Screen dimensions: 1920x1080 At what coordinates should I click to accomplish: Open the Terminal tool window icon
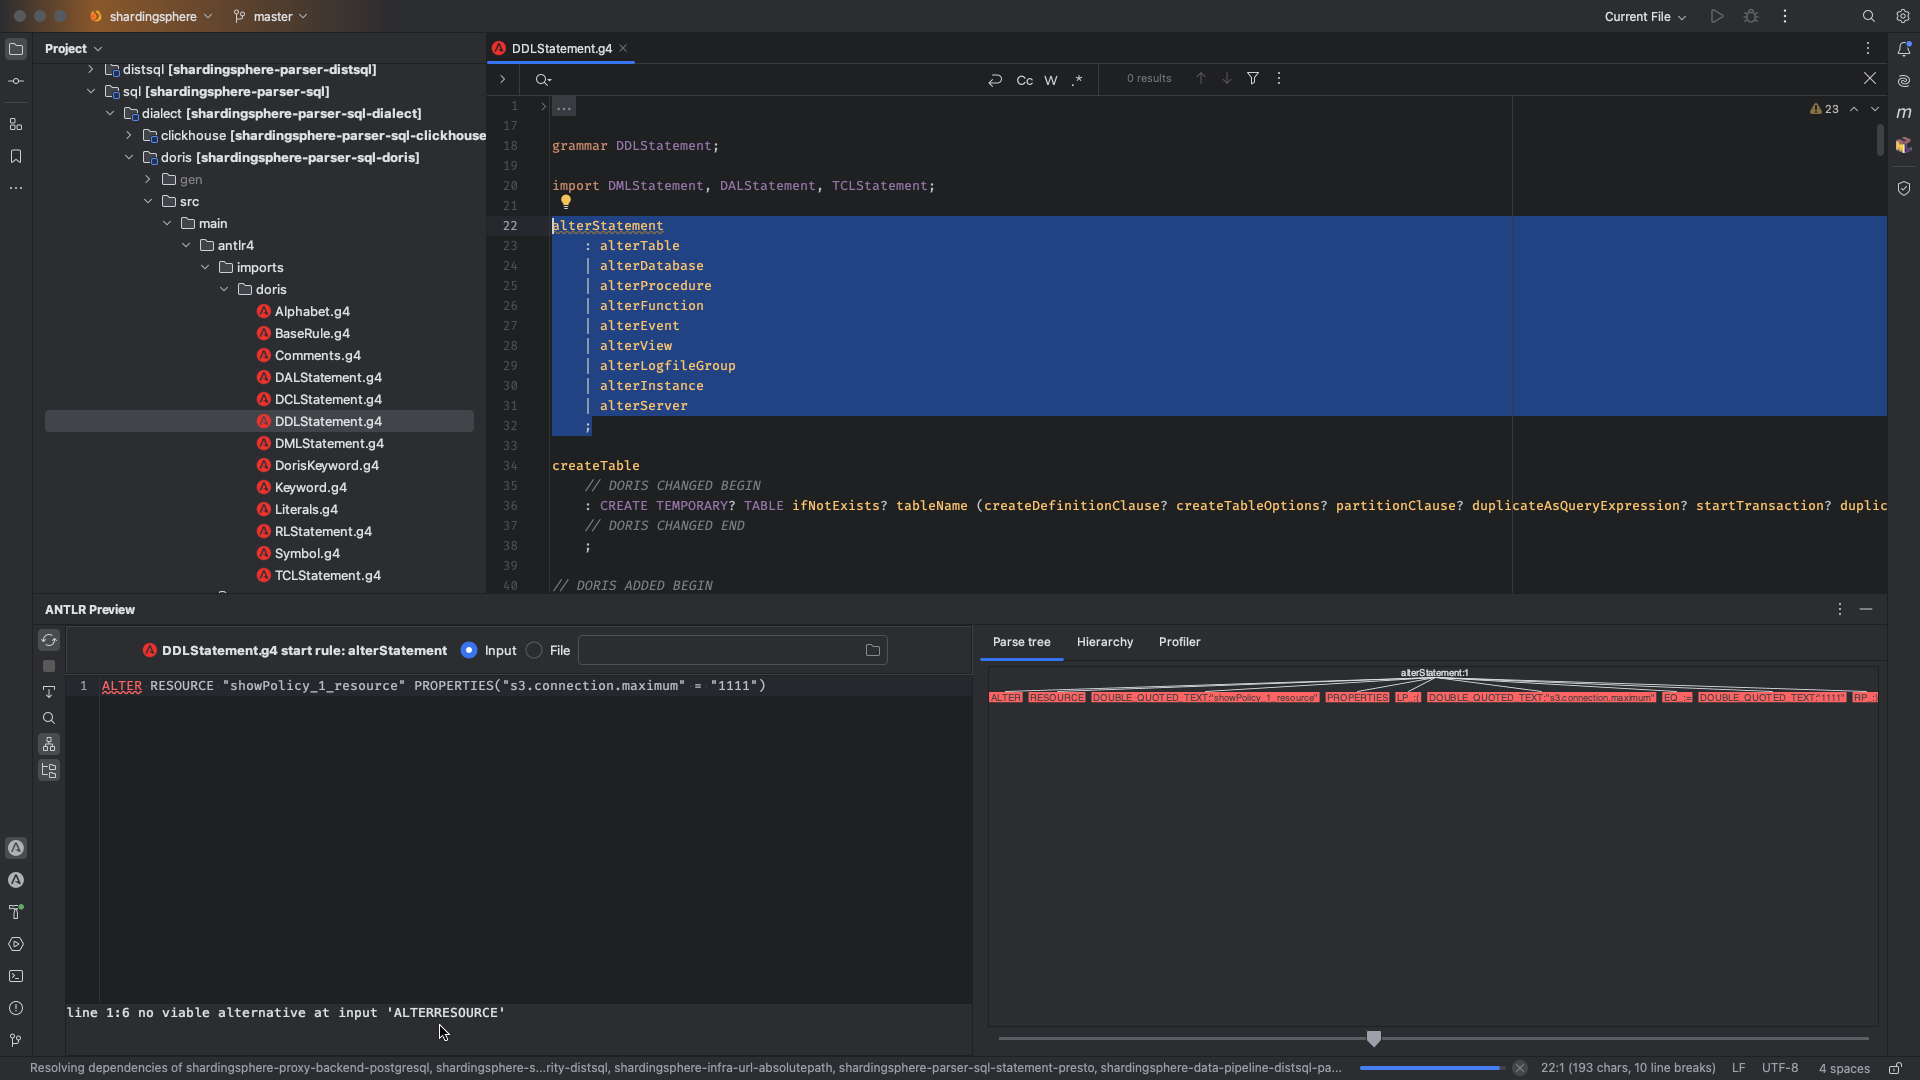click(x=16, y=977)
